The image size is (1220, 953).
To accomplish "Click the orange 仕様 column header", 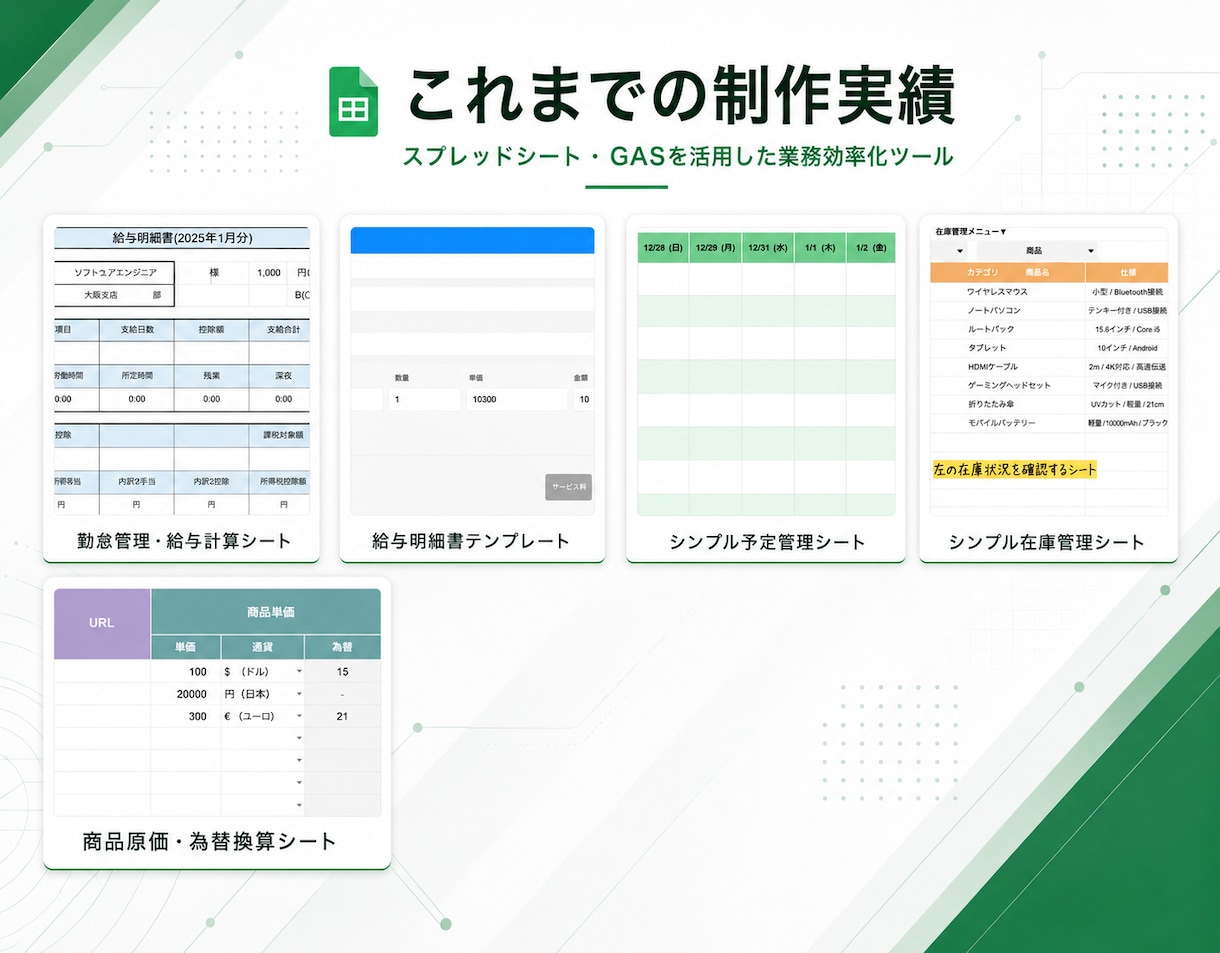I will coord(1127,272).
